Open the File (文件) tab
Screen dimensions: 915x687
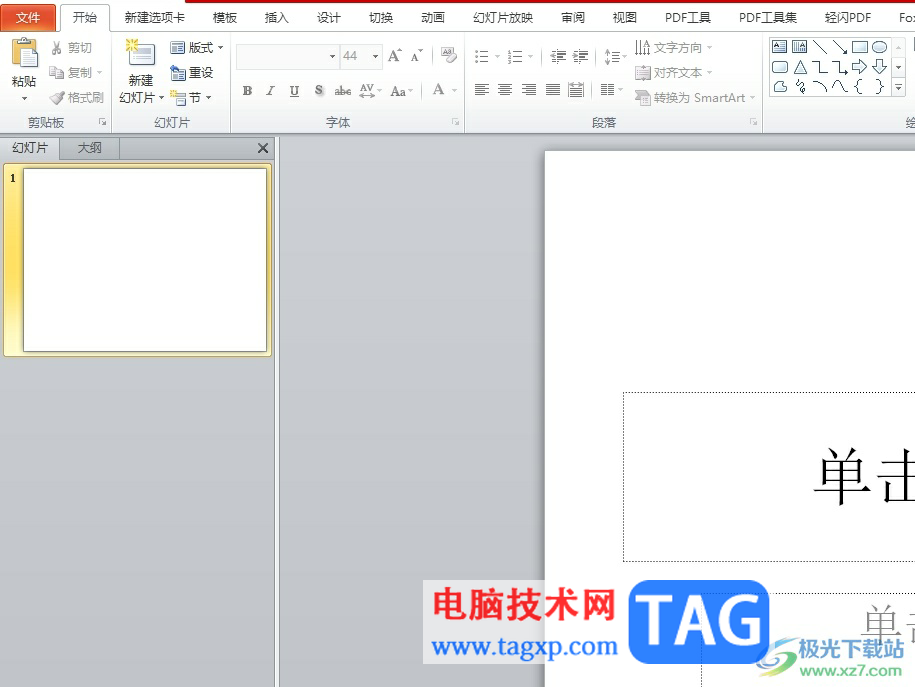coord(28,18)
